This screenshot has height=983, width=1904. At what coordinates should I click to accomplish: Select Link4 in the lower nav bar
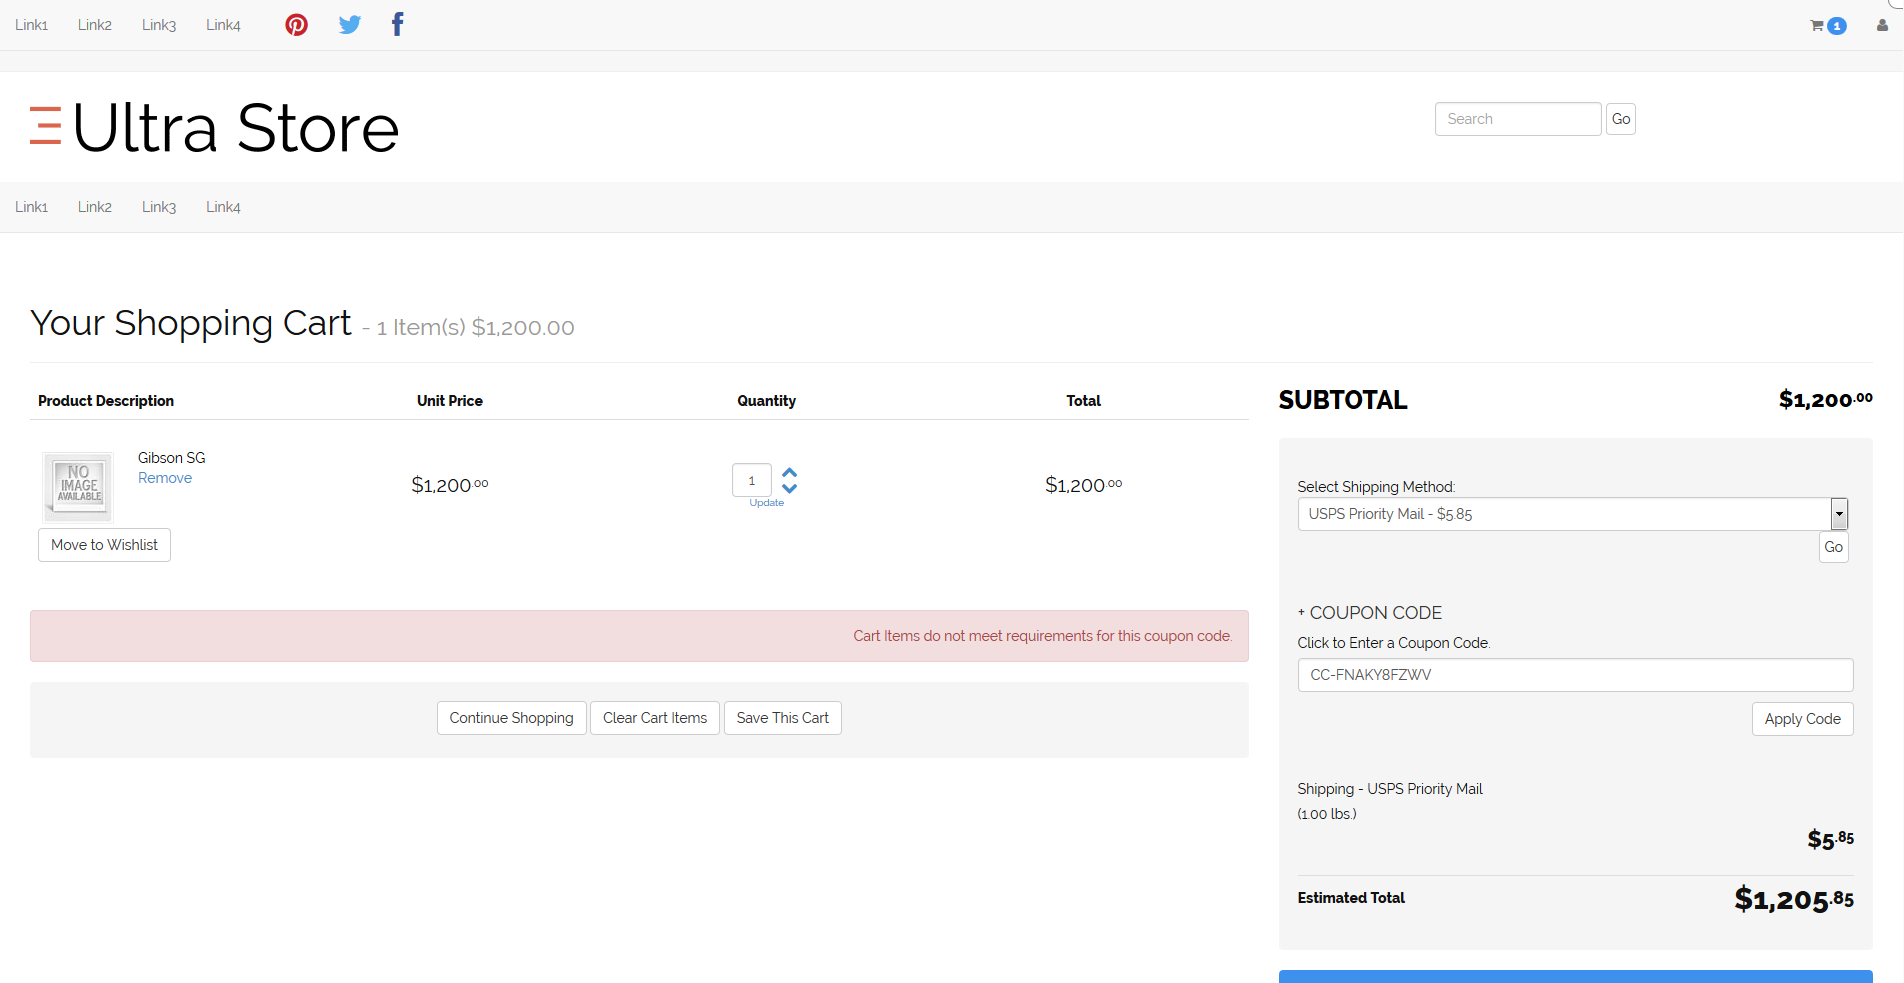tap(223, 207)
